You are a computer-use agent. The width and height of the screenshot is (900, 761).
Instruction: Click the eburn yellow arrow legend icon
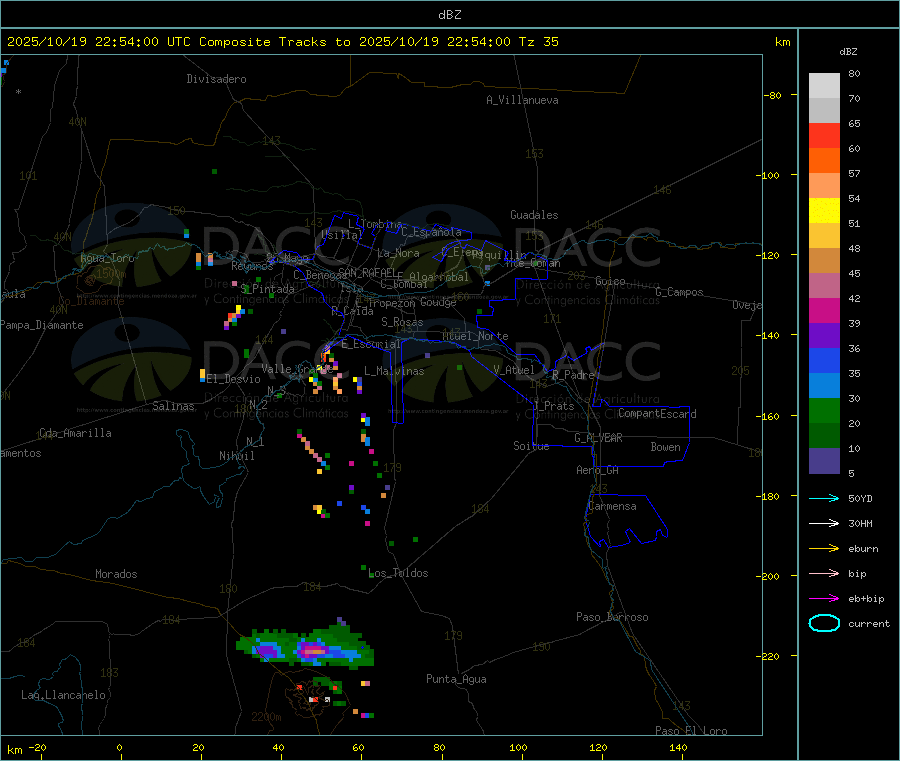click(x=824, y=548)
